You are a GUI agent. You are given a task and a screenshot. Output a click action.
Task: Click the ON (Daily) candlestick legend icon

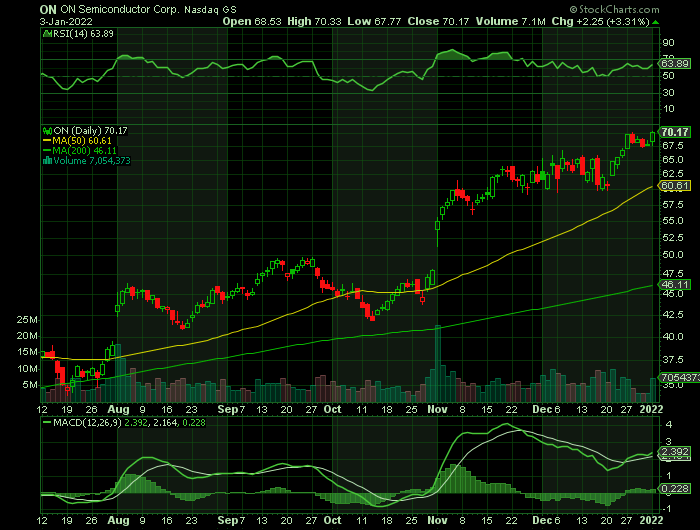tap(44, 130)
